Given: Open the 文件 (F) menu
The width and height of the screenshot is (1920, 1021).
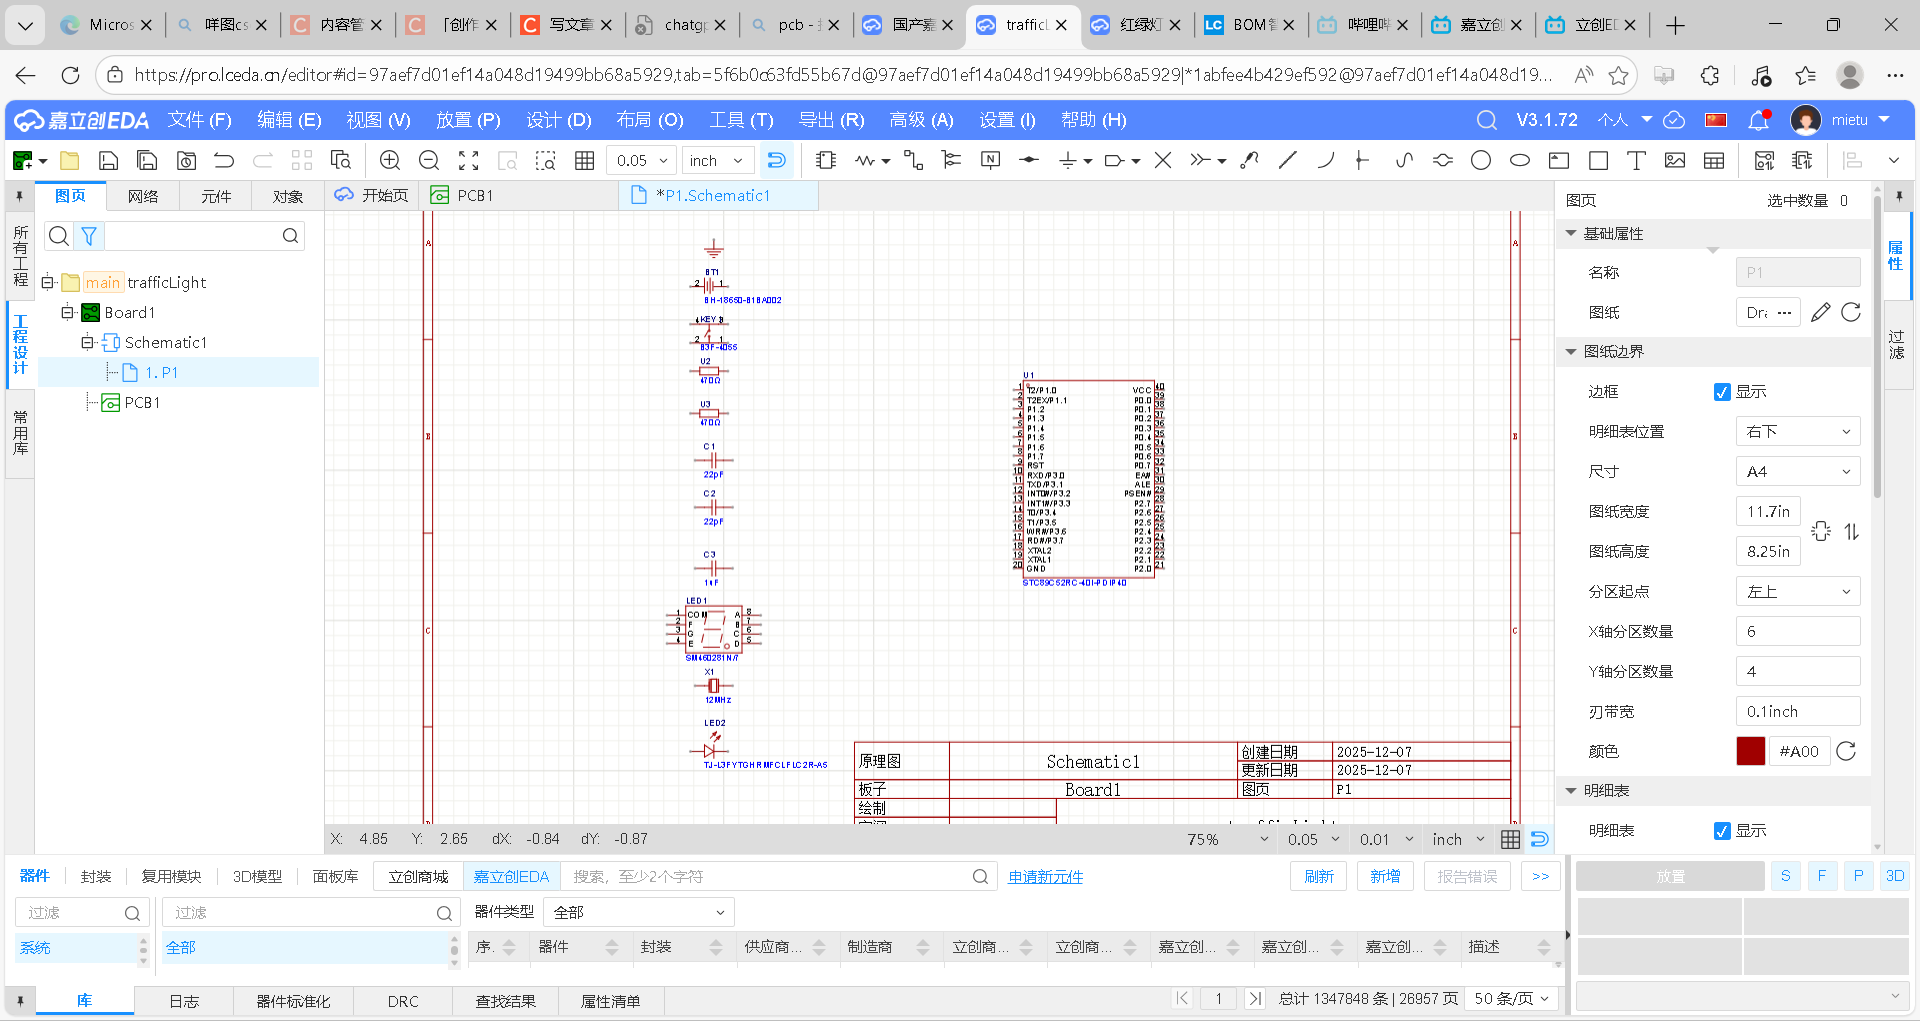Looking at the screenshot, I should point(200,120).
